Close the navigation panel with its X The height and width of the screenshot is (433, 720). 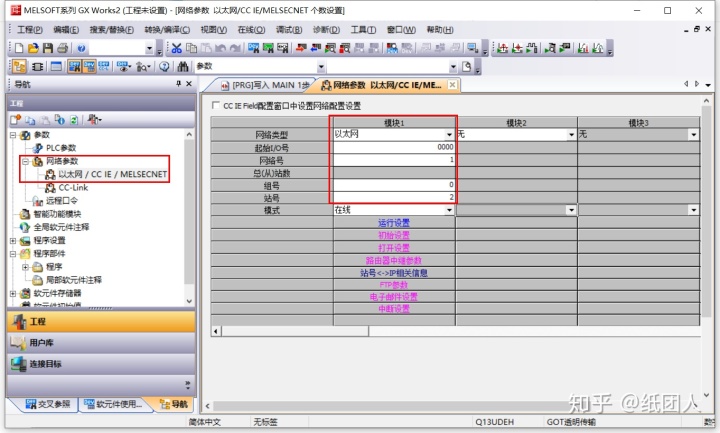[x=189, y=84]
